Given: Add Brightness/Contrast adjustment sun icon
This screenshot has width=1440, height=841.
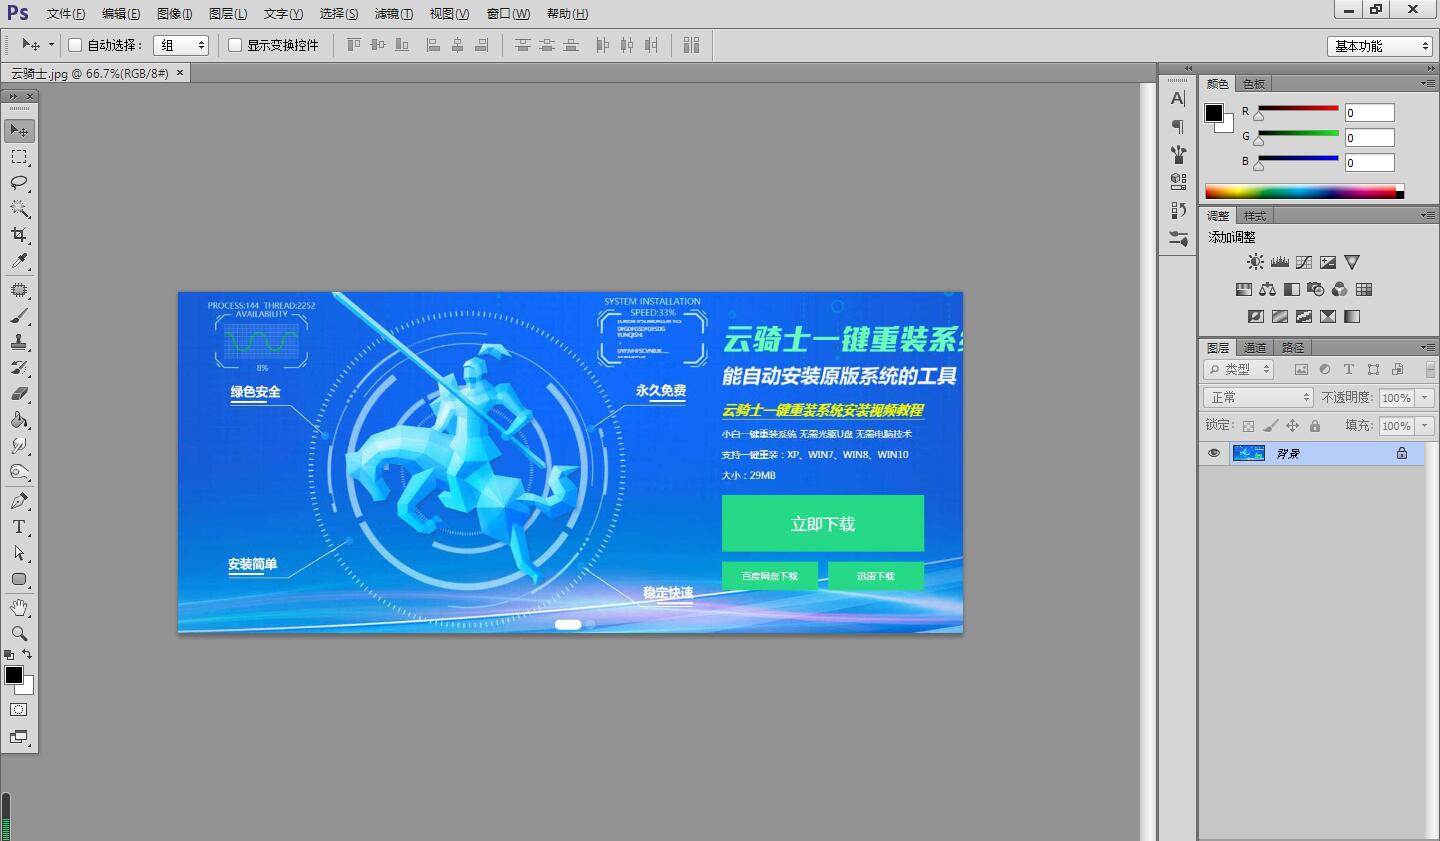Looking at the screenshot, I should point(1255,262).
